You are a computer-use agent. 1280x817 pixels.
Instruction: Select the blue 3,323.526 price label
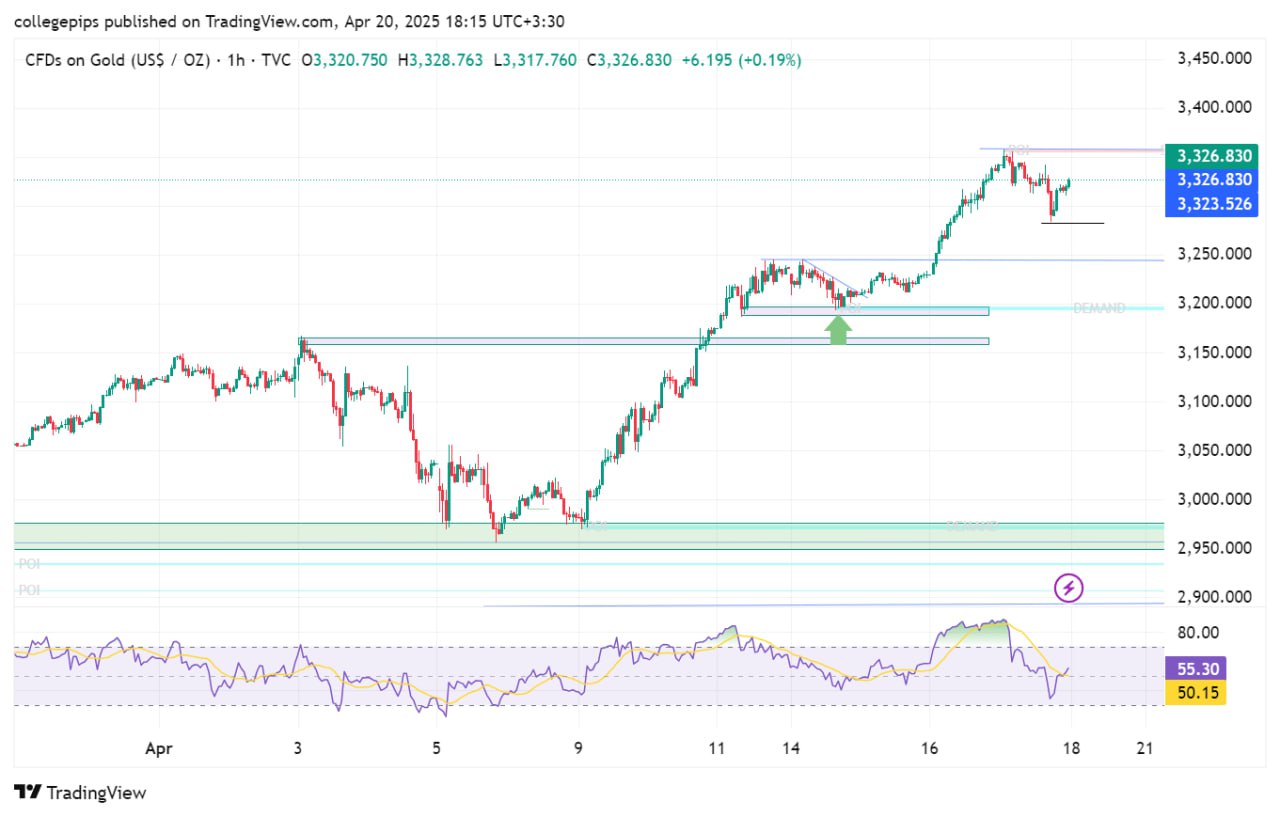pos(1214,204)
